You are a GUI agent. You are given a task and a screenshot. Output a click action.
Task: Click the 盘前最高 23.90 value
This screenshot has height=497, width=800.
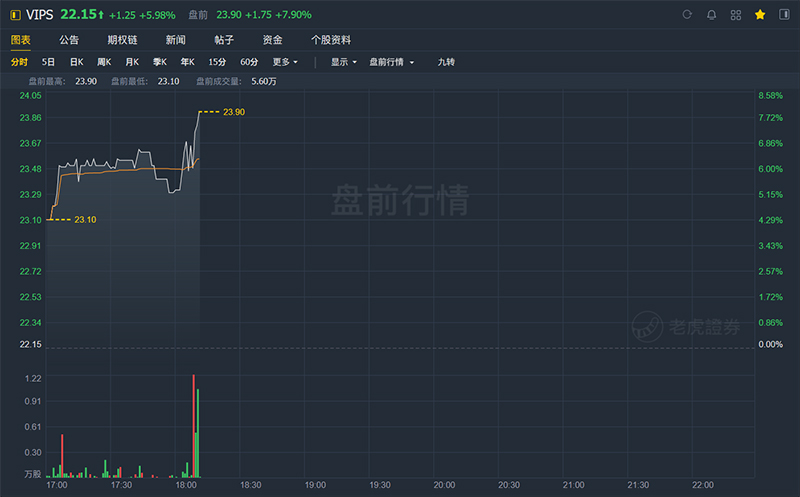(x=86, y=81)
